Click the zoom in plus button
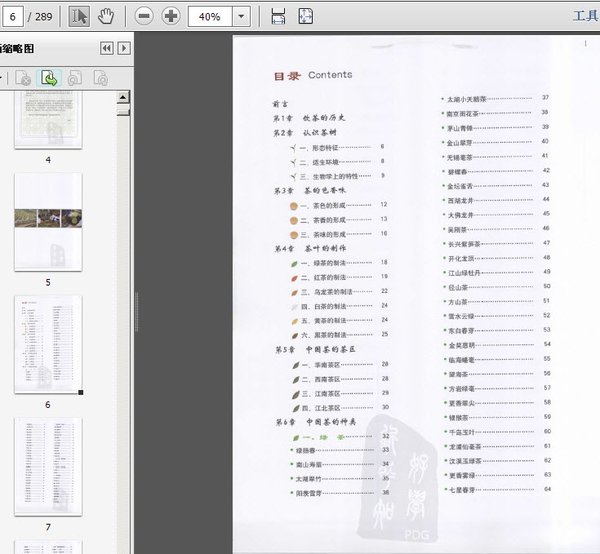Image resolution: width=600 pixels, height=554 pixels. [170, 16]
